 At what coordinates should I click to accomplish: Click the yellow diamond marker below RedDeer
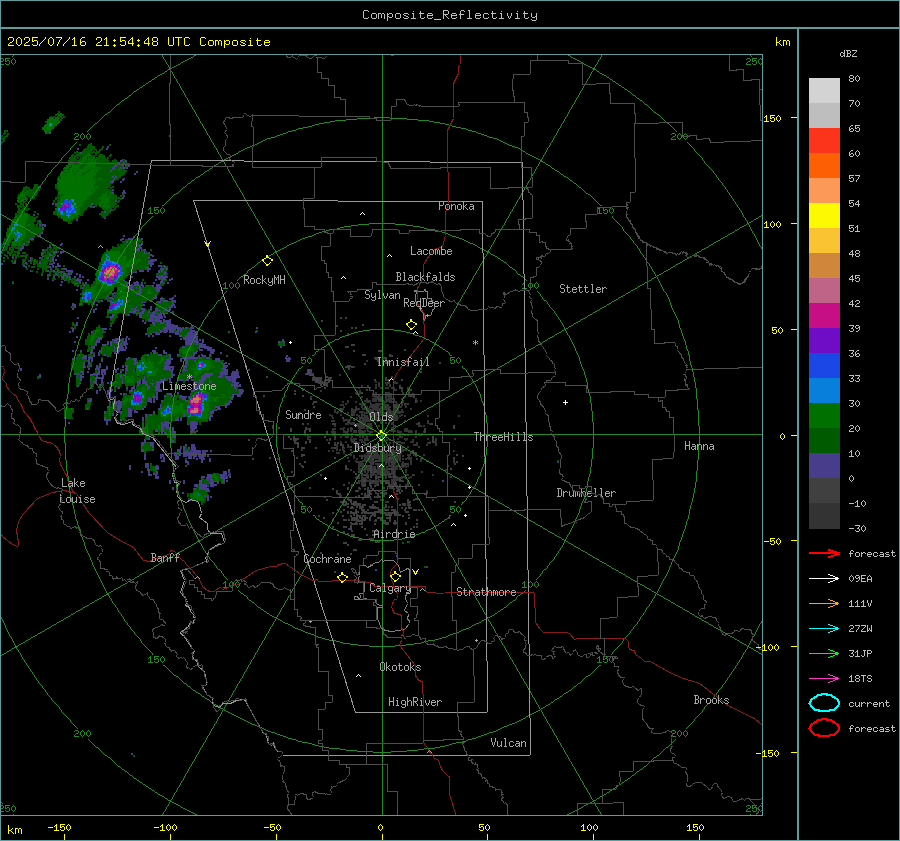(412, 325)
